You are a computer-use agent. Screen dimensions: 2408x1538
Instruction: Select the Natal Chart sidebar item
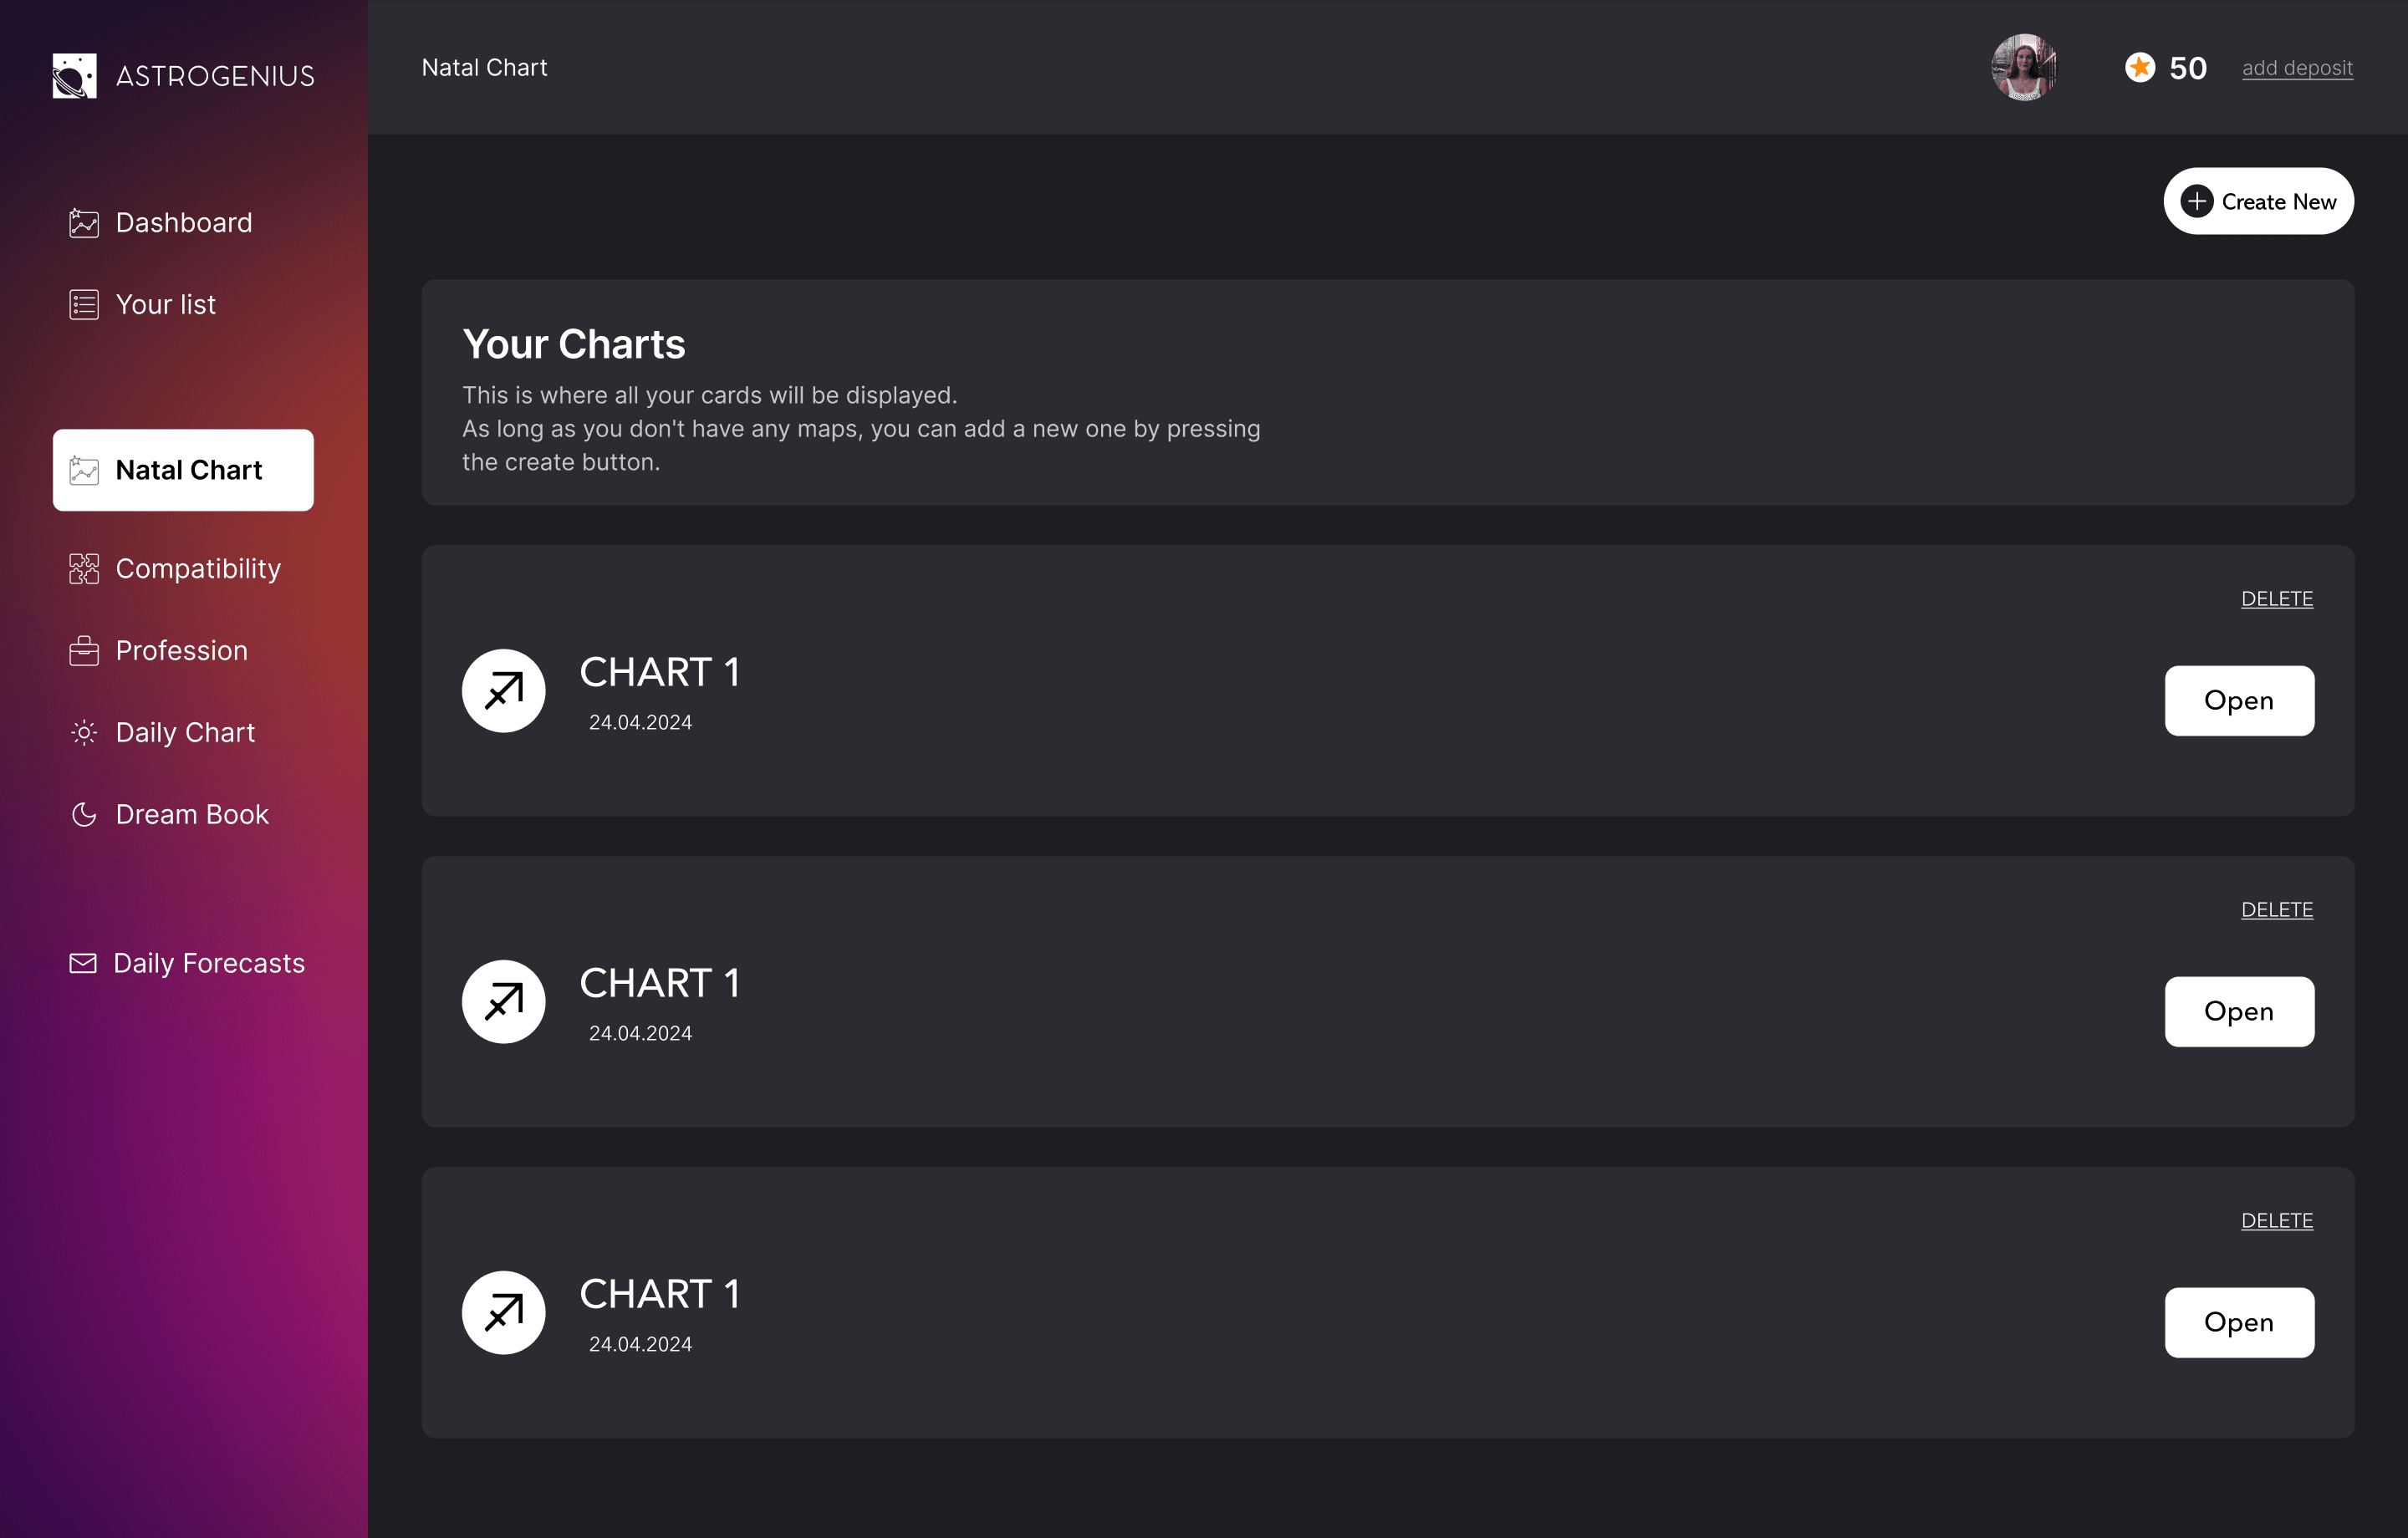183,470
